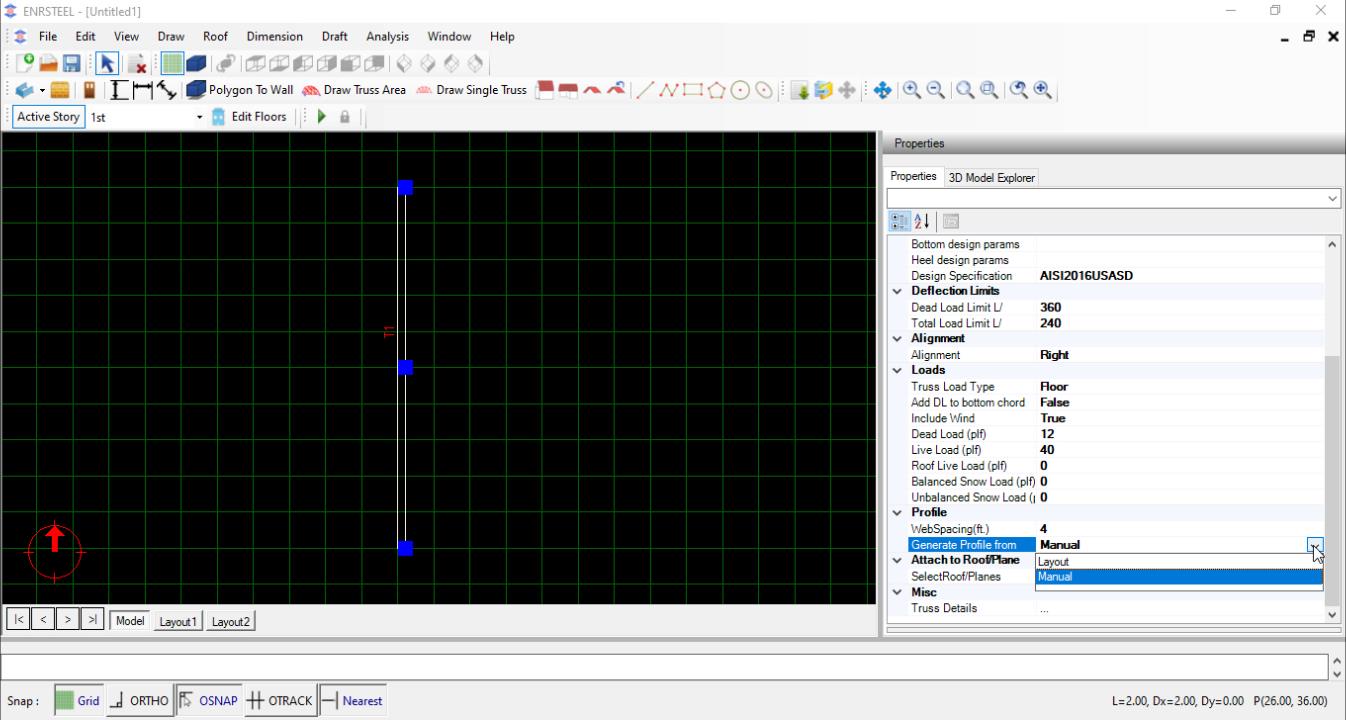Screen dimensions: 1346x720
Task: Click the green Run analysis arrow
Action: [322, 117]
